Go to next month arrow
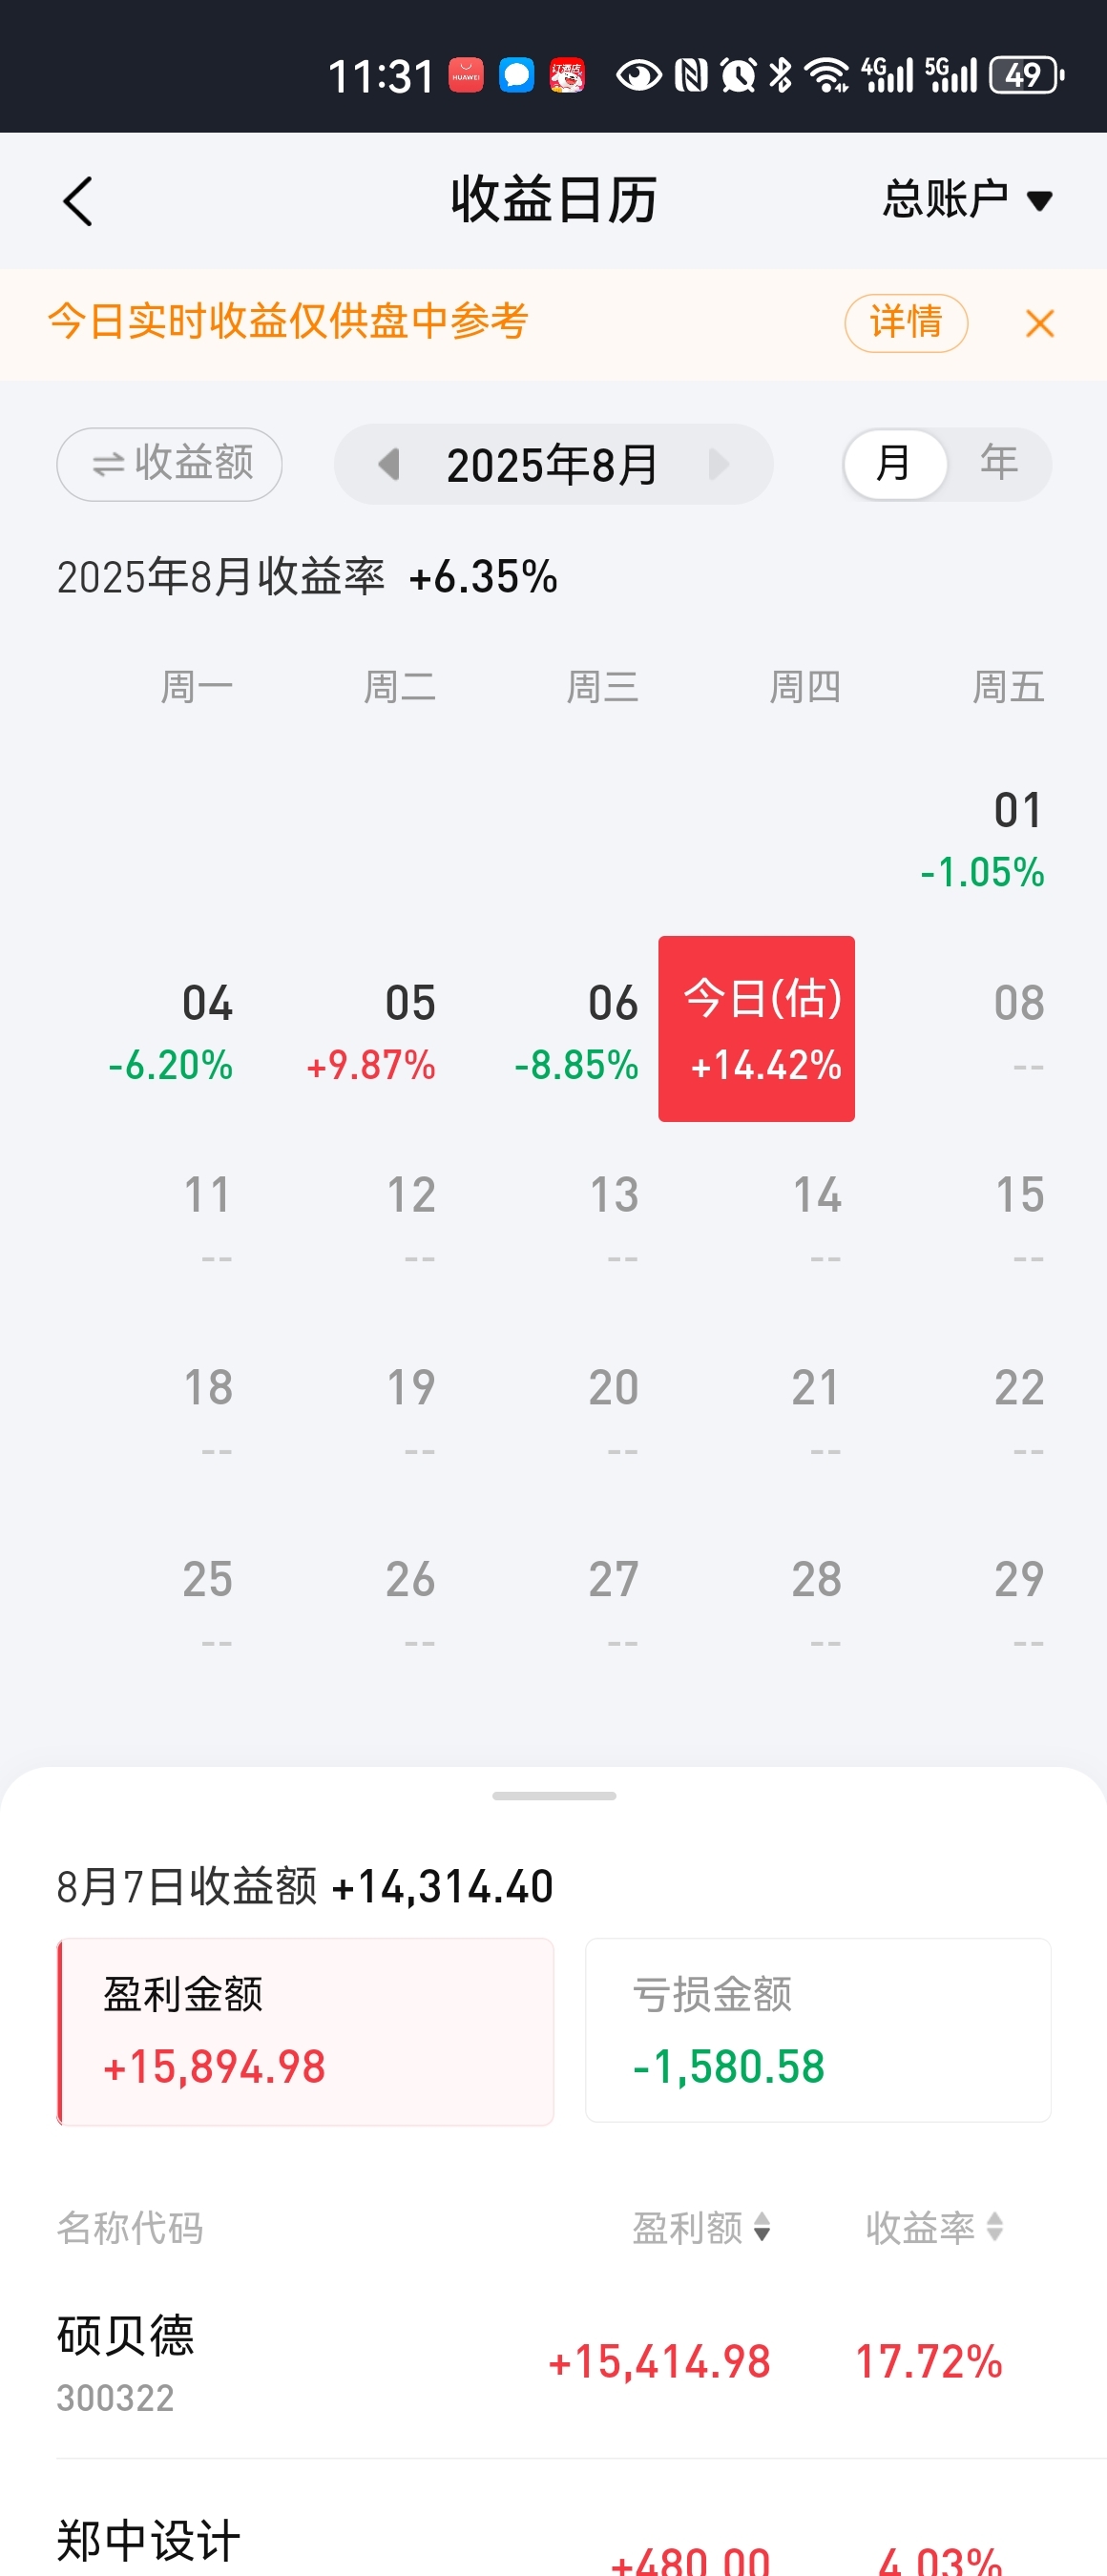Viewport: 1107px width, 2576px height. 718,464
